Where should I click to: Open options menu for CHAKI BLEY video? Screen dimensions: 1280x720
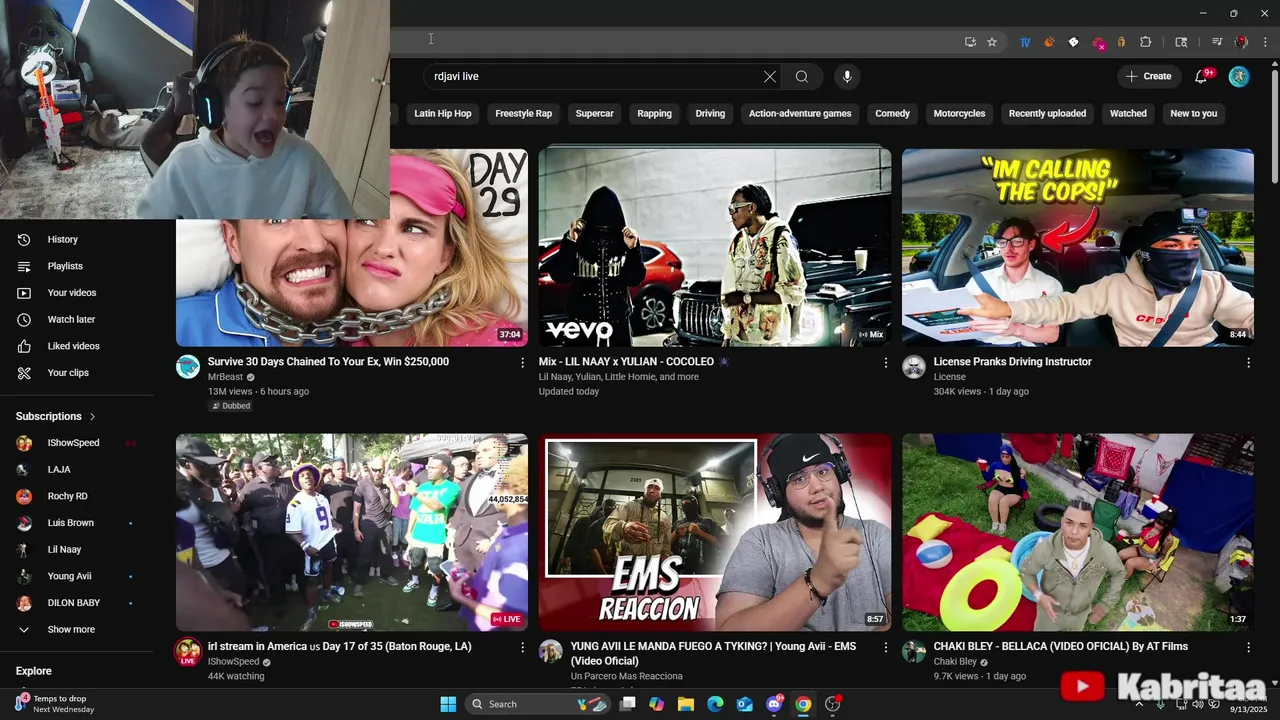tap(1248, 647)
